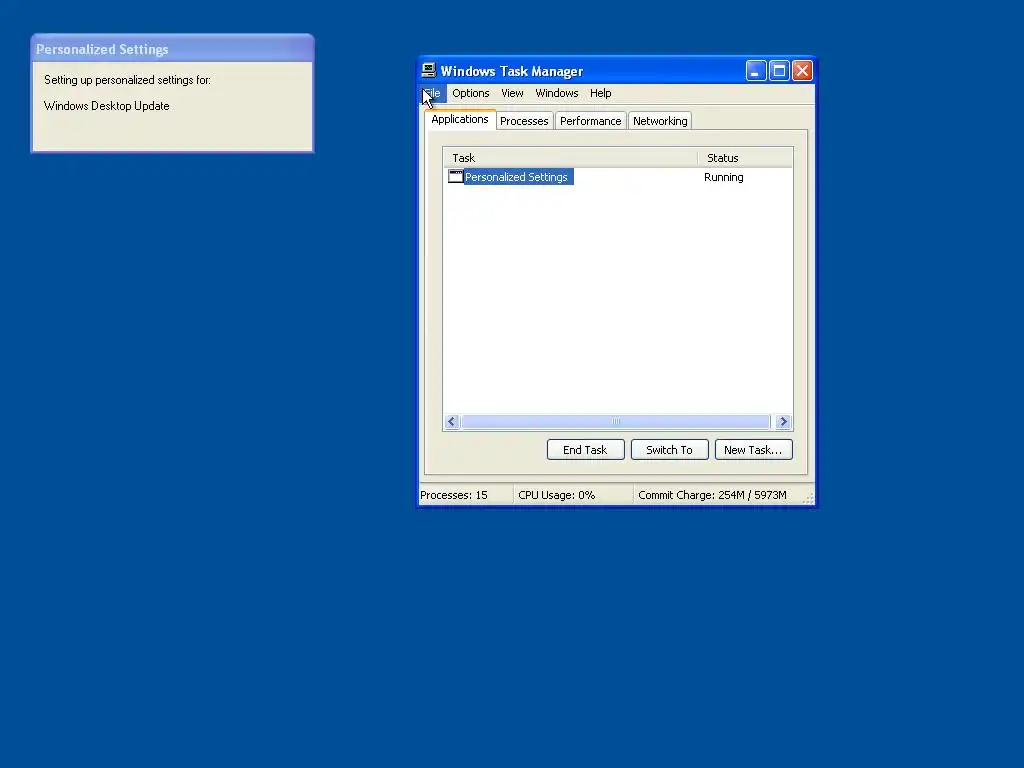Click the left arrow of horizontal scrollbar

(451, 422)
